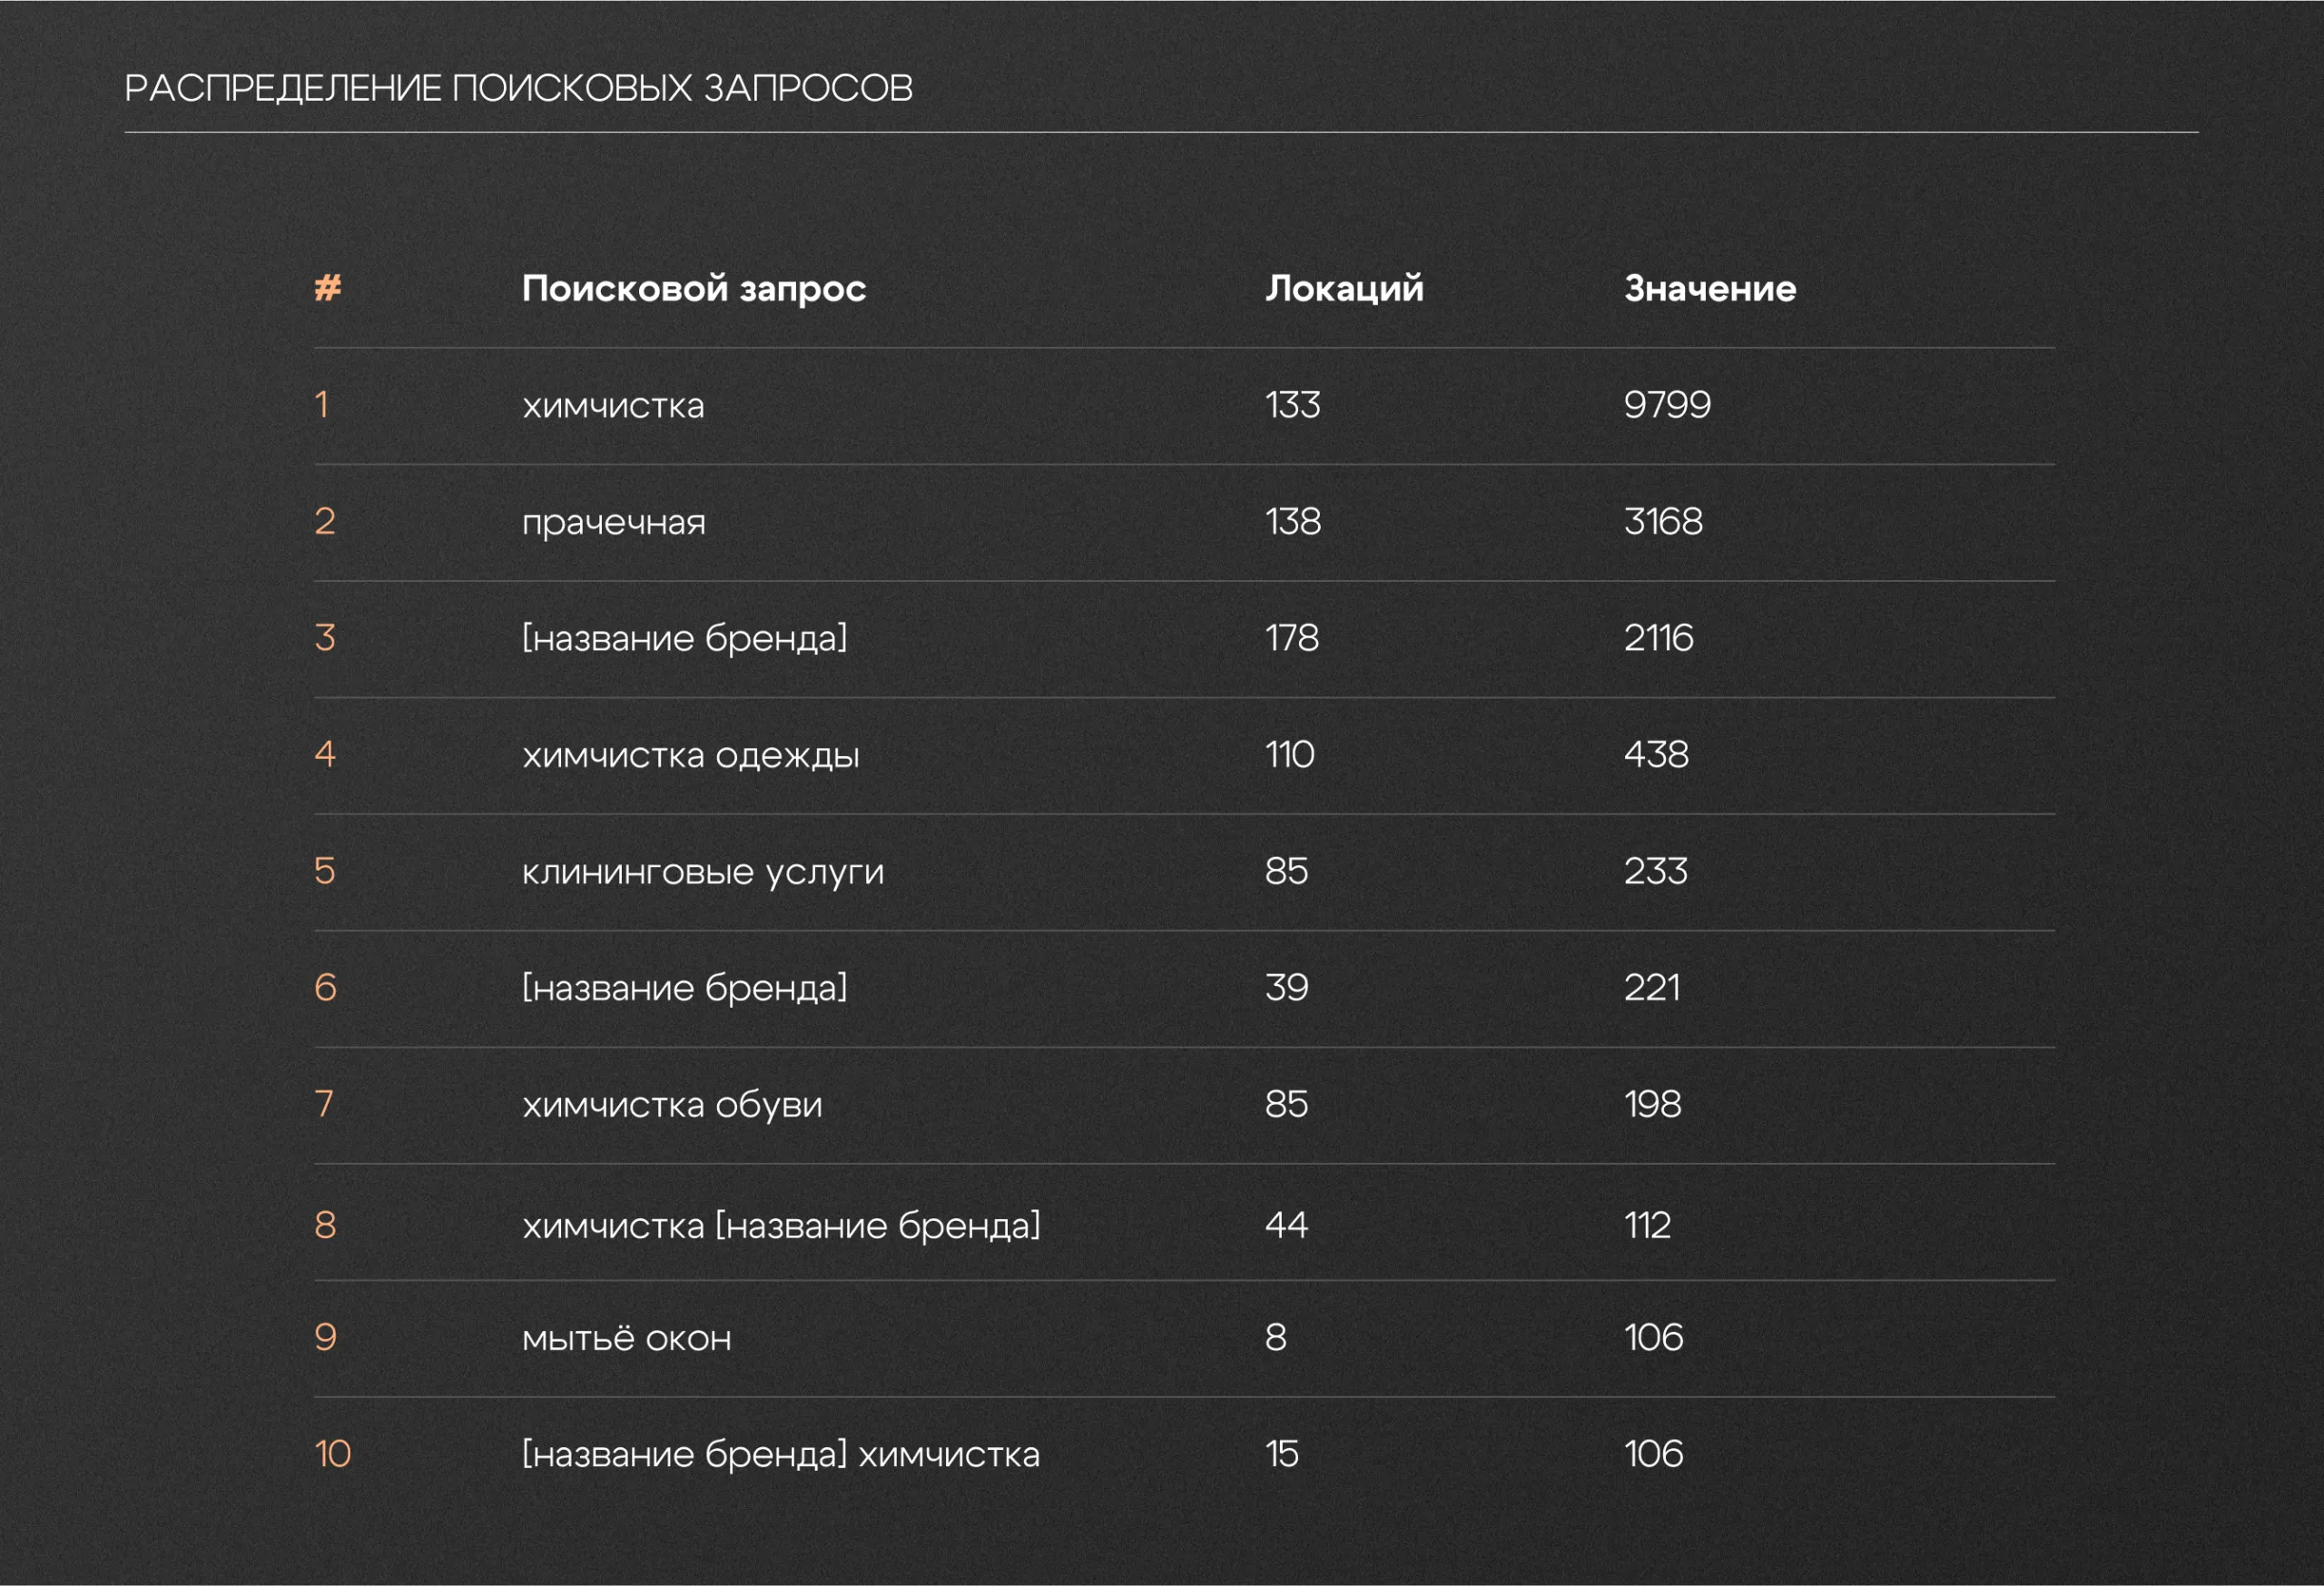
Task: Click the "химчистка [название бренда]" query
Action: click(x=781, y=1225)
